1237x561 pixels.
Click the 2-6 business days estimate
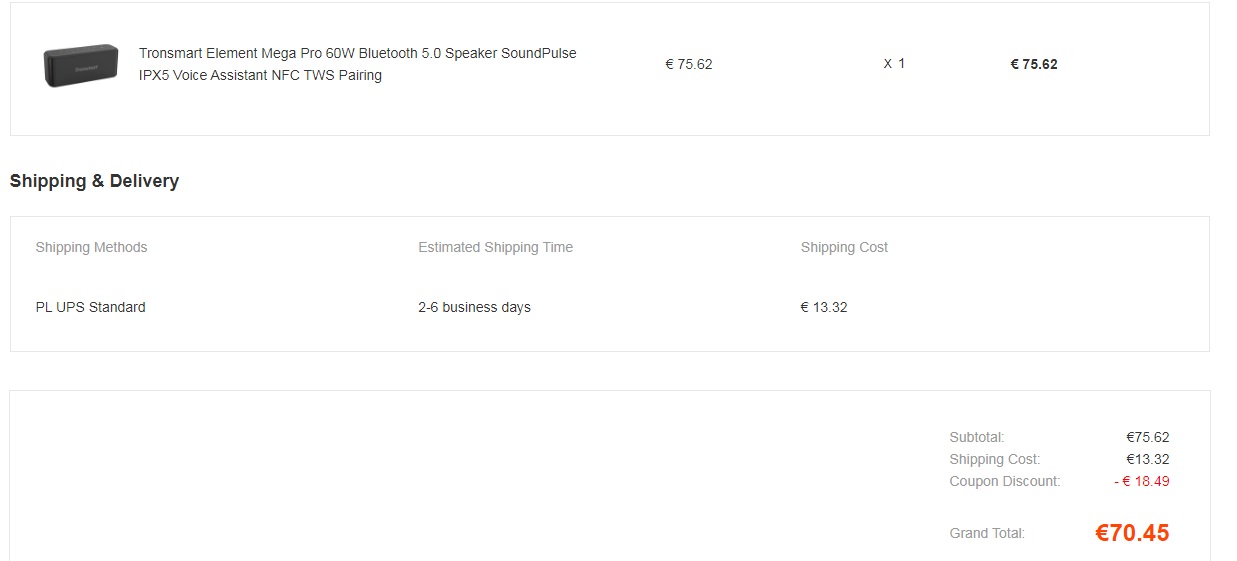click(474, 307)
